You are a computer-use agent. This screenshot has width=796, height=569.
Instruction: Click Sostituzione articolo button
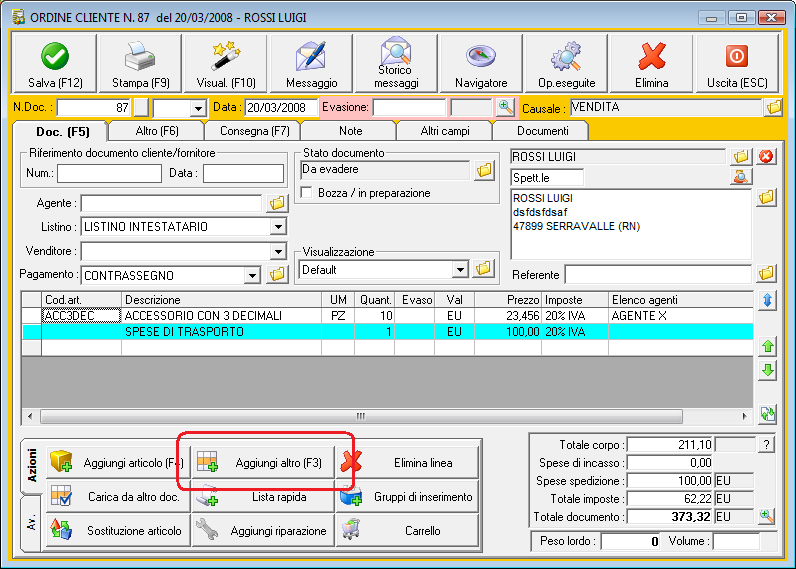click(119, 530)
